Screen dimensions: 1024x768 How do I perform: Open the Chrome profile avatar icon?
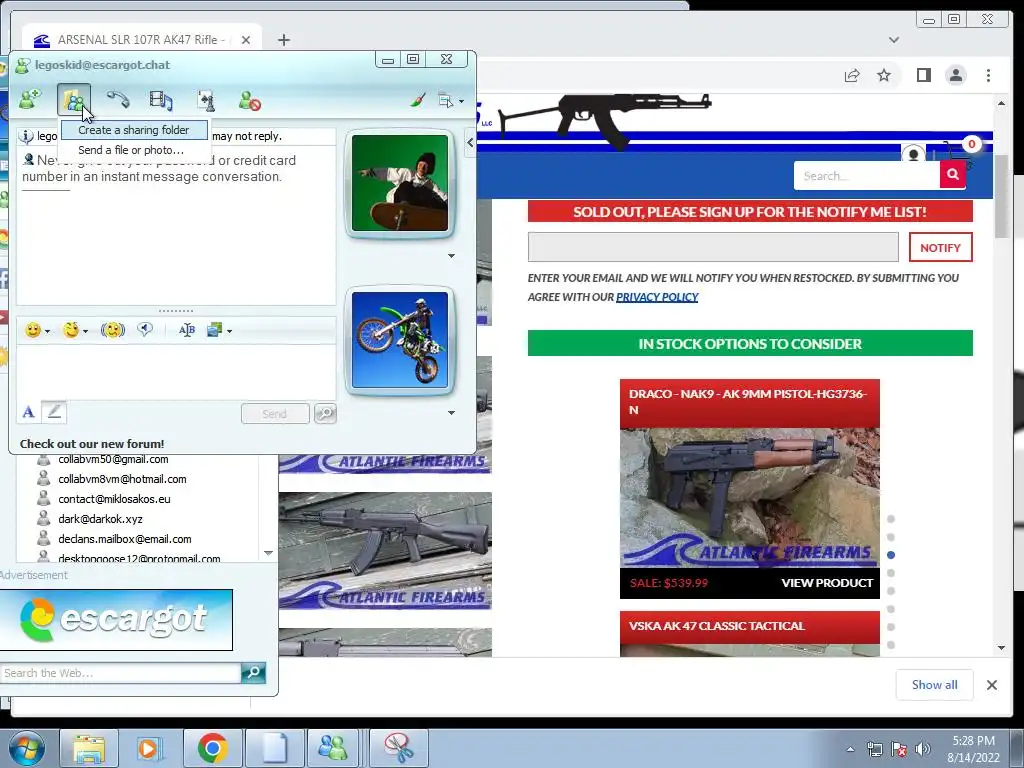[955, 75]
